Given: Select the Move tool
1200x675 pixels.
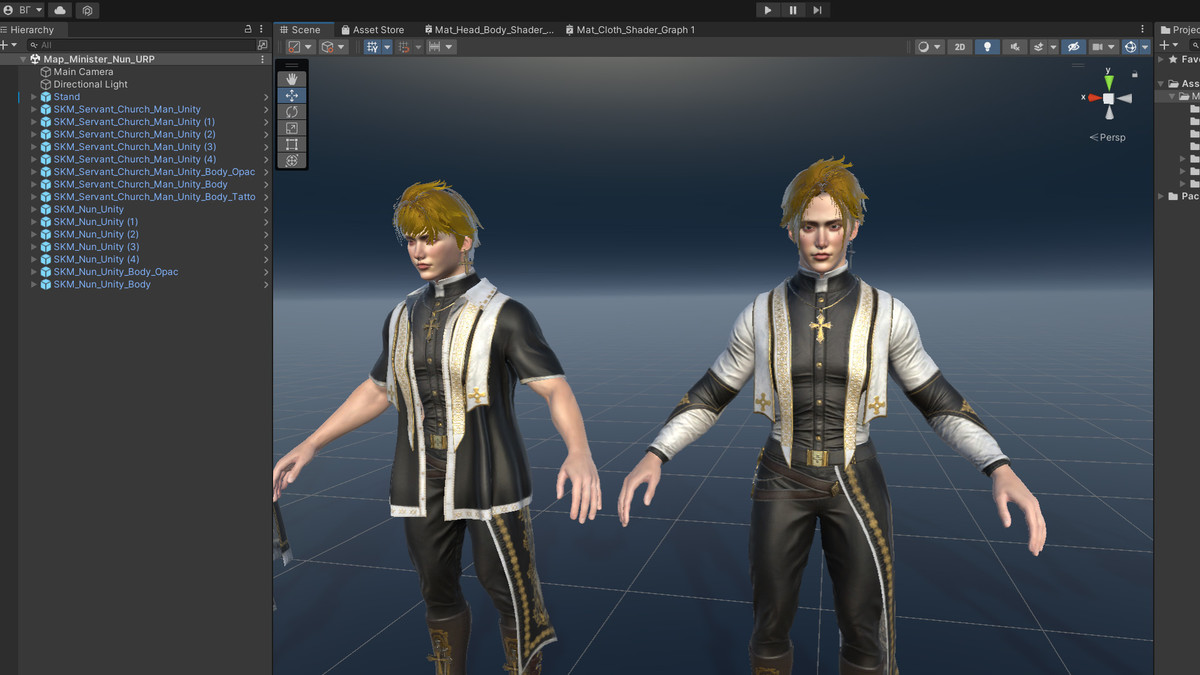Looking at the screenshot, I should 292,95.
